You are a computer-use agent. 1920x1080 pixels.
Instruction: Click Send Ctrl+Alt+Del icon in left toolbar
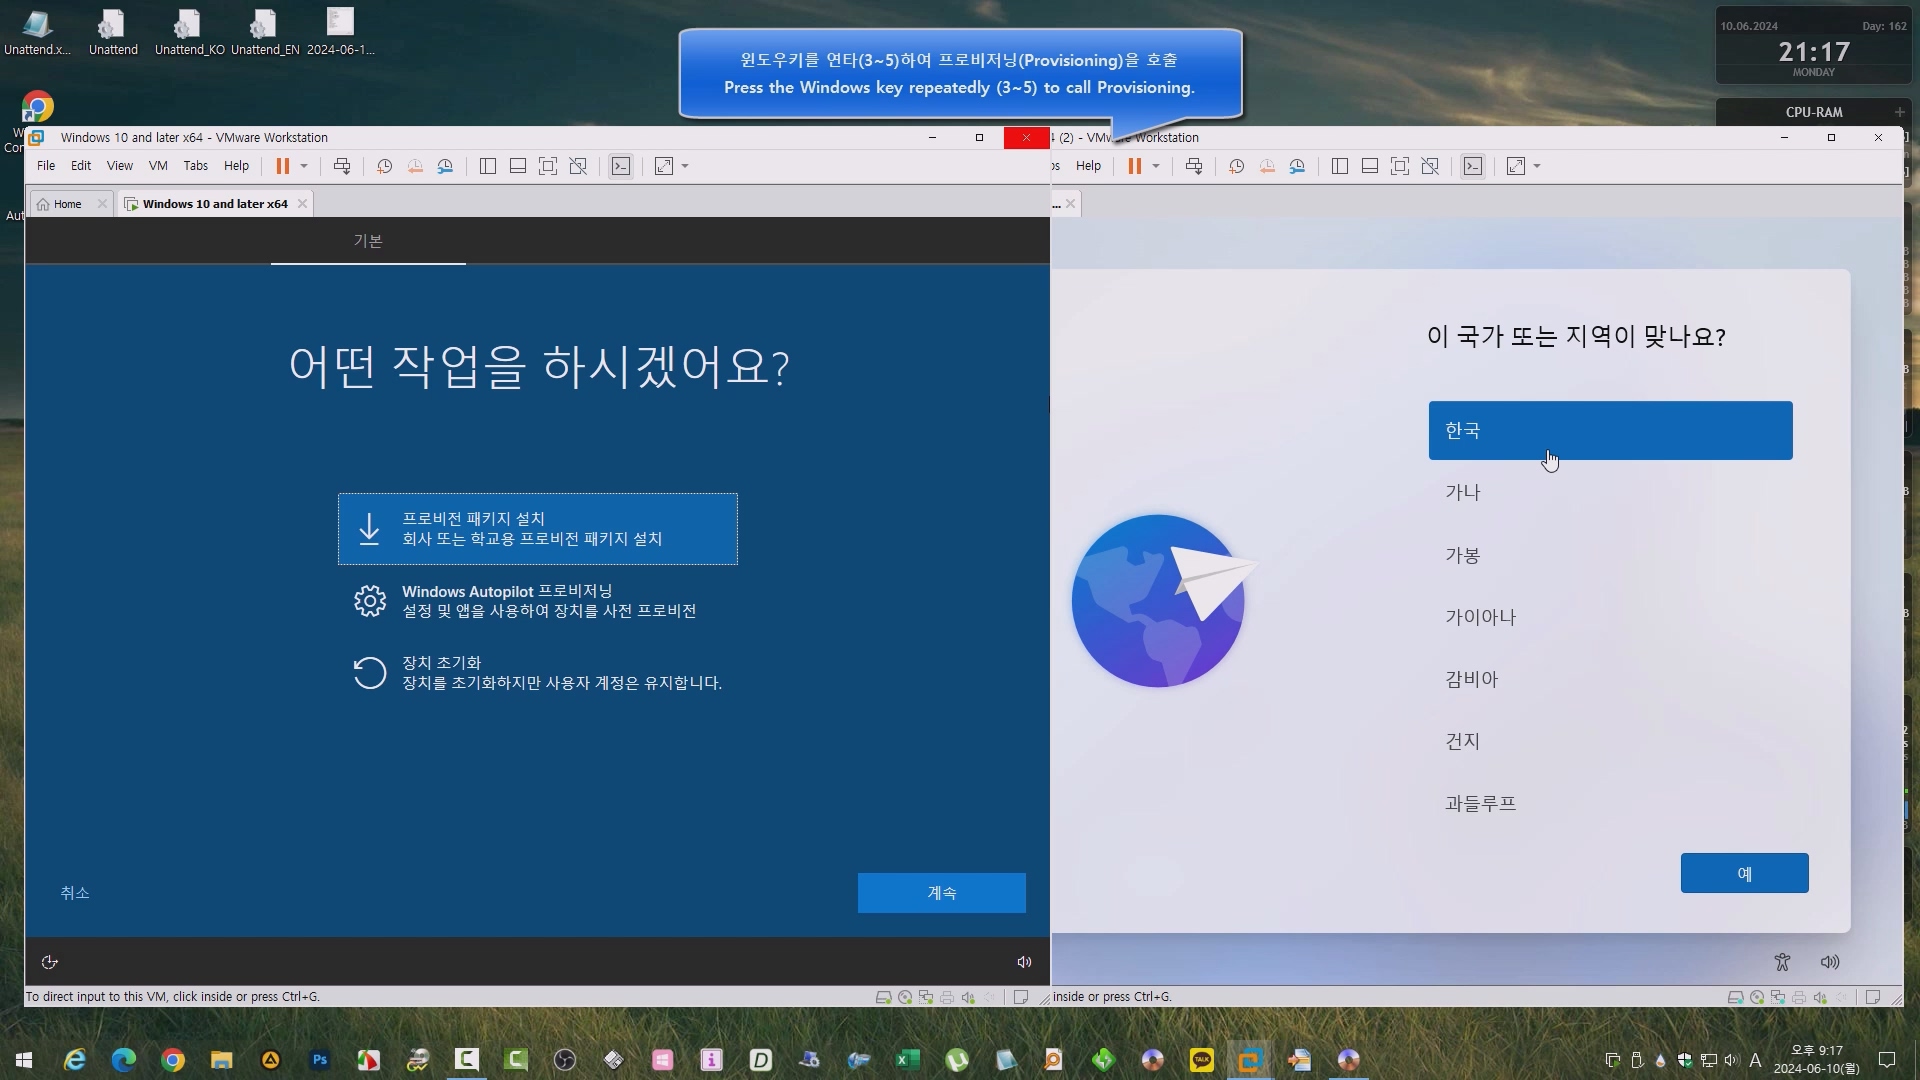[342, 166]
